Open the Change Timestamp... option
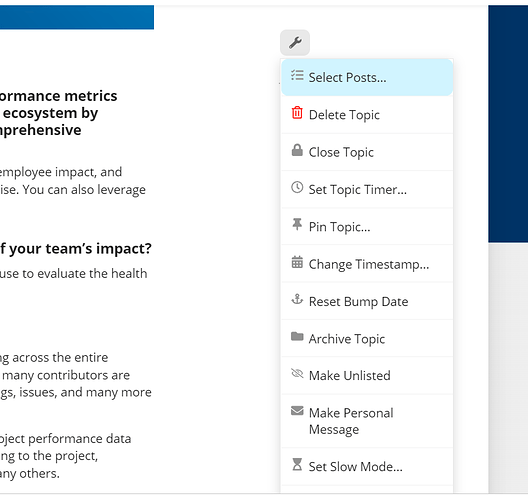The image size is (528, 500). [367, 264]
